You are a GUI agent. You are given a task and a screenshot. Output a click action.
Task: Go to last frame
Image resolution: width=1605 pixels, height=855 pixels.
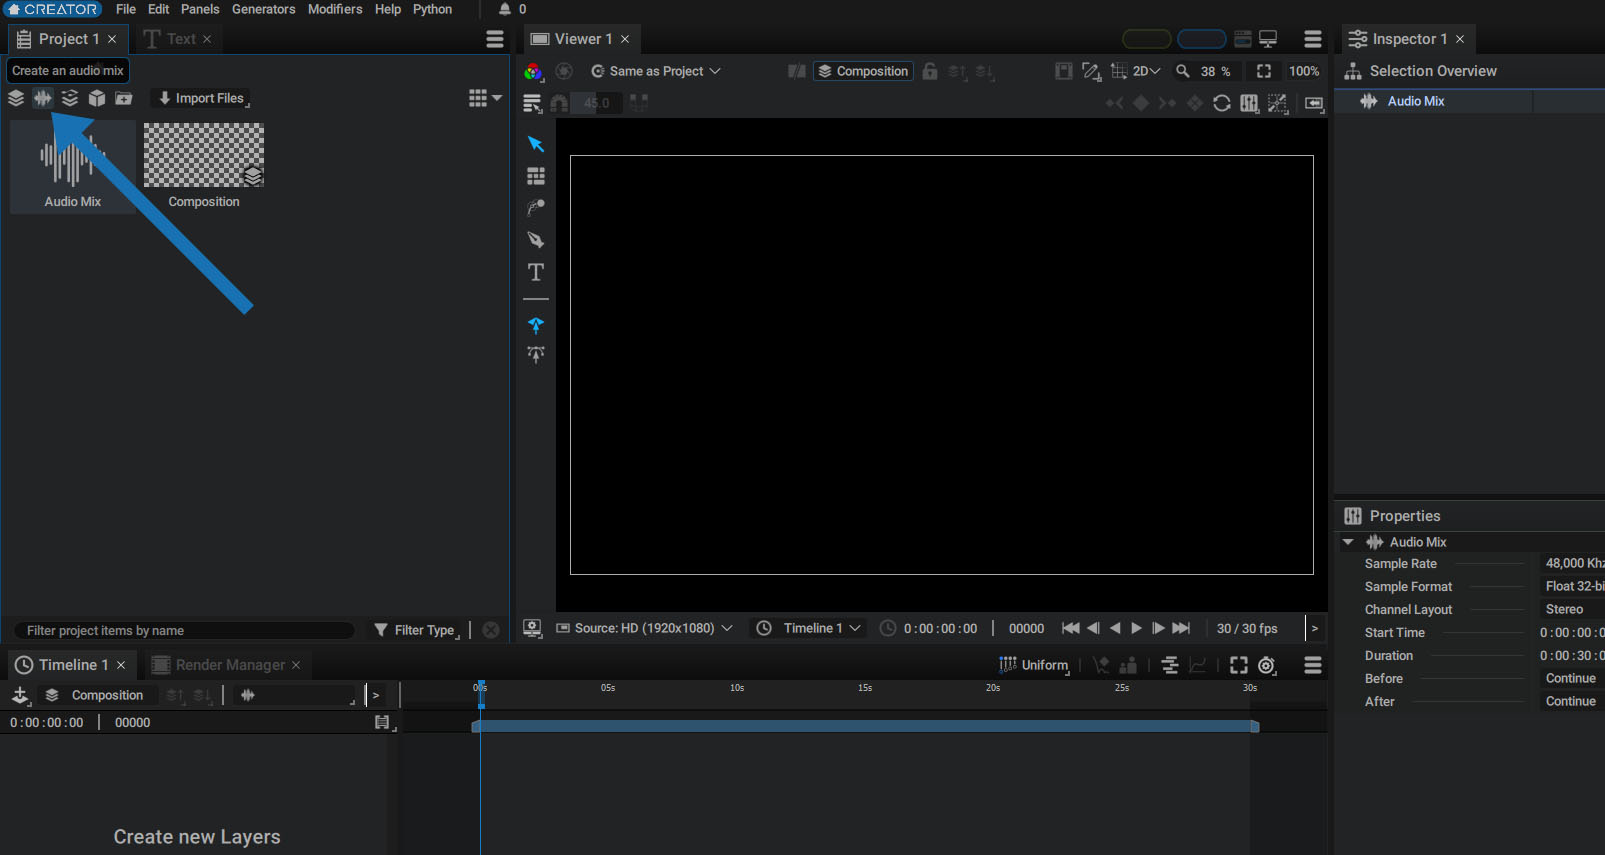click(1181, 628)
